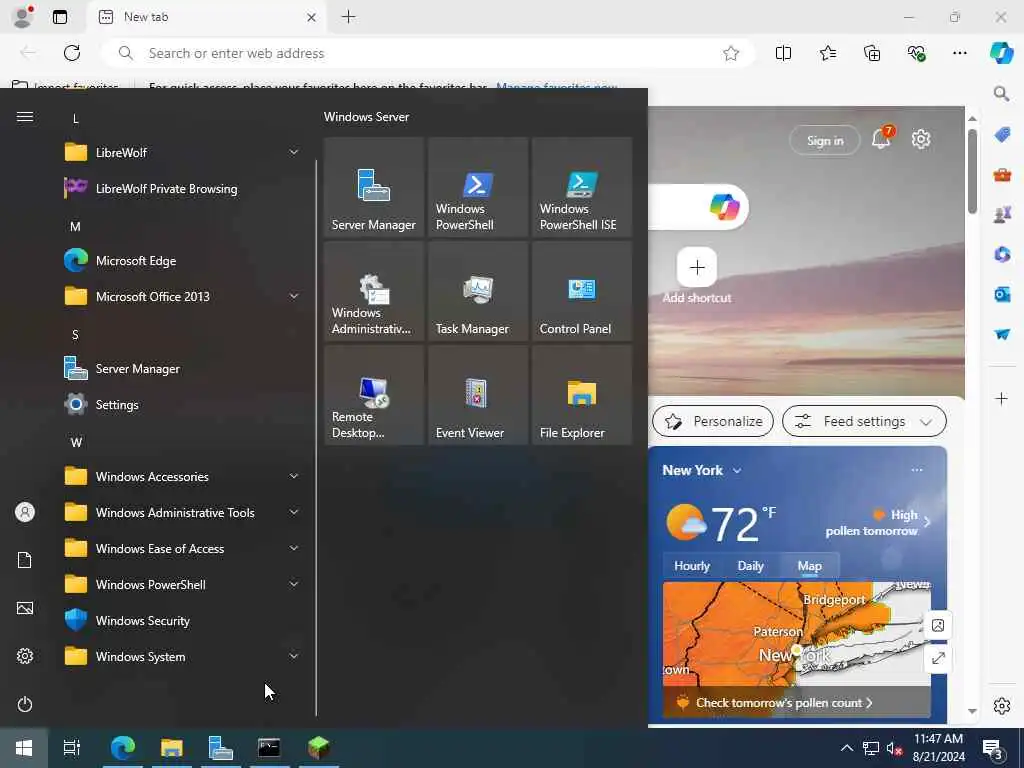Open user account icon in Start rail

[25, 512]
